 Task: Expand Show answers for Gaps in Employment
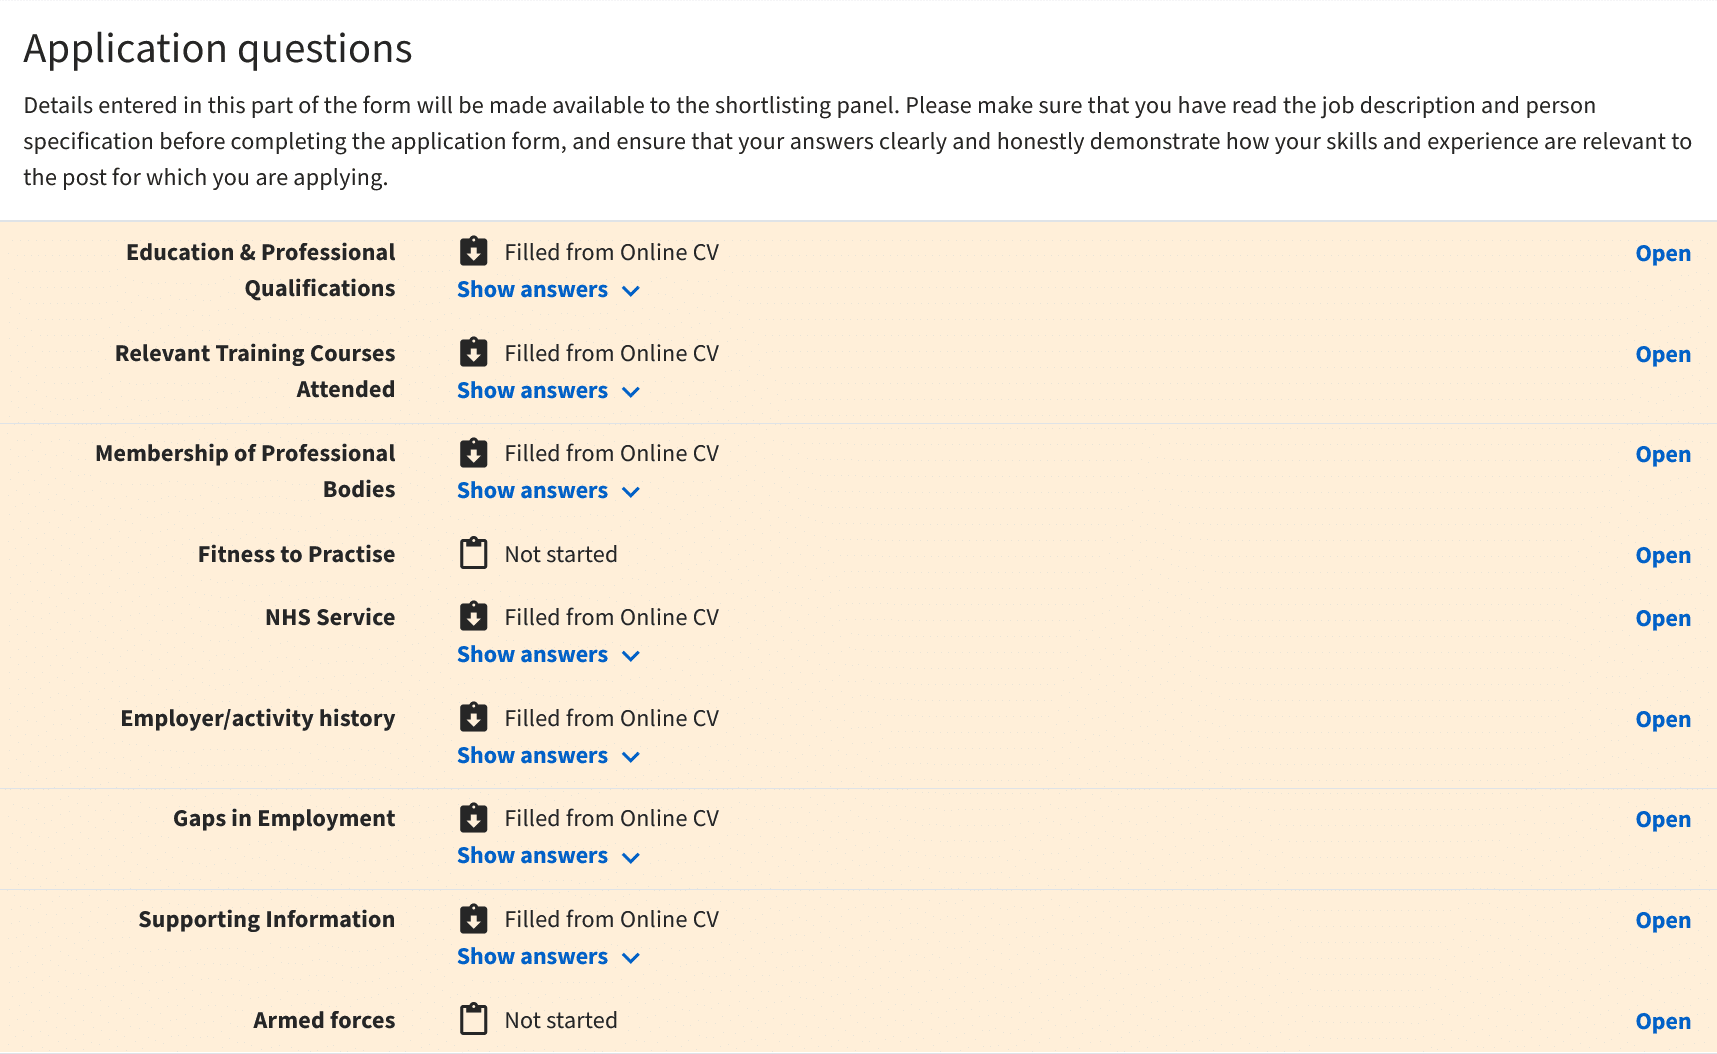pos(548,856)
